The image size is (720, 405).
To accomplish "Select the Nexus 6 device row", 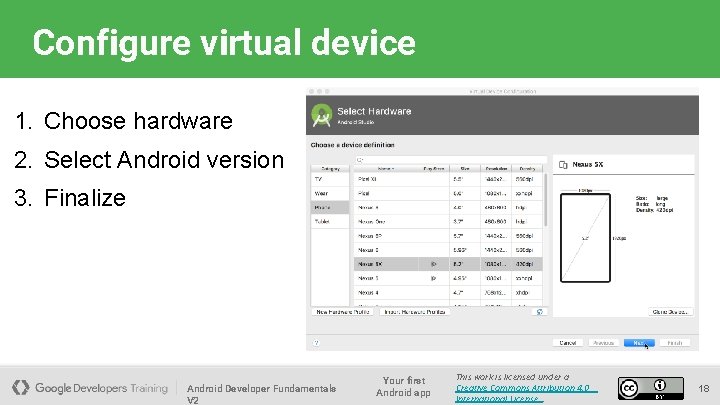I will click(x=448, y=250).
